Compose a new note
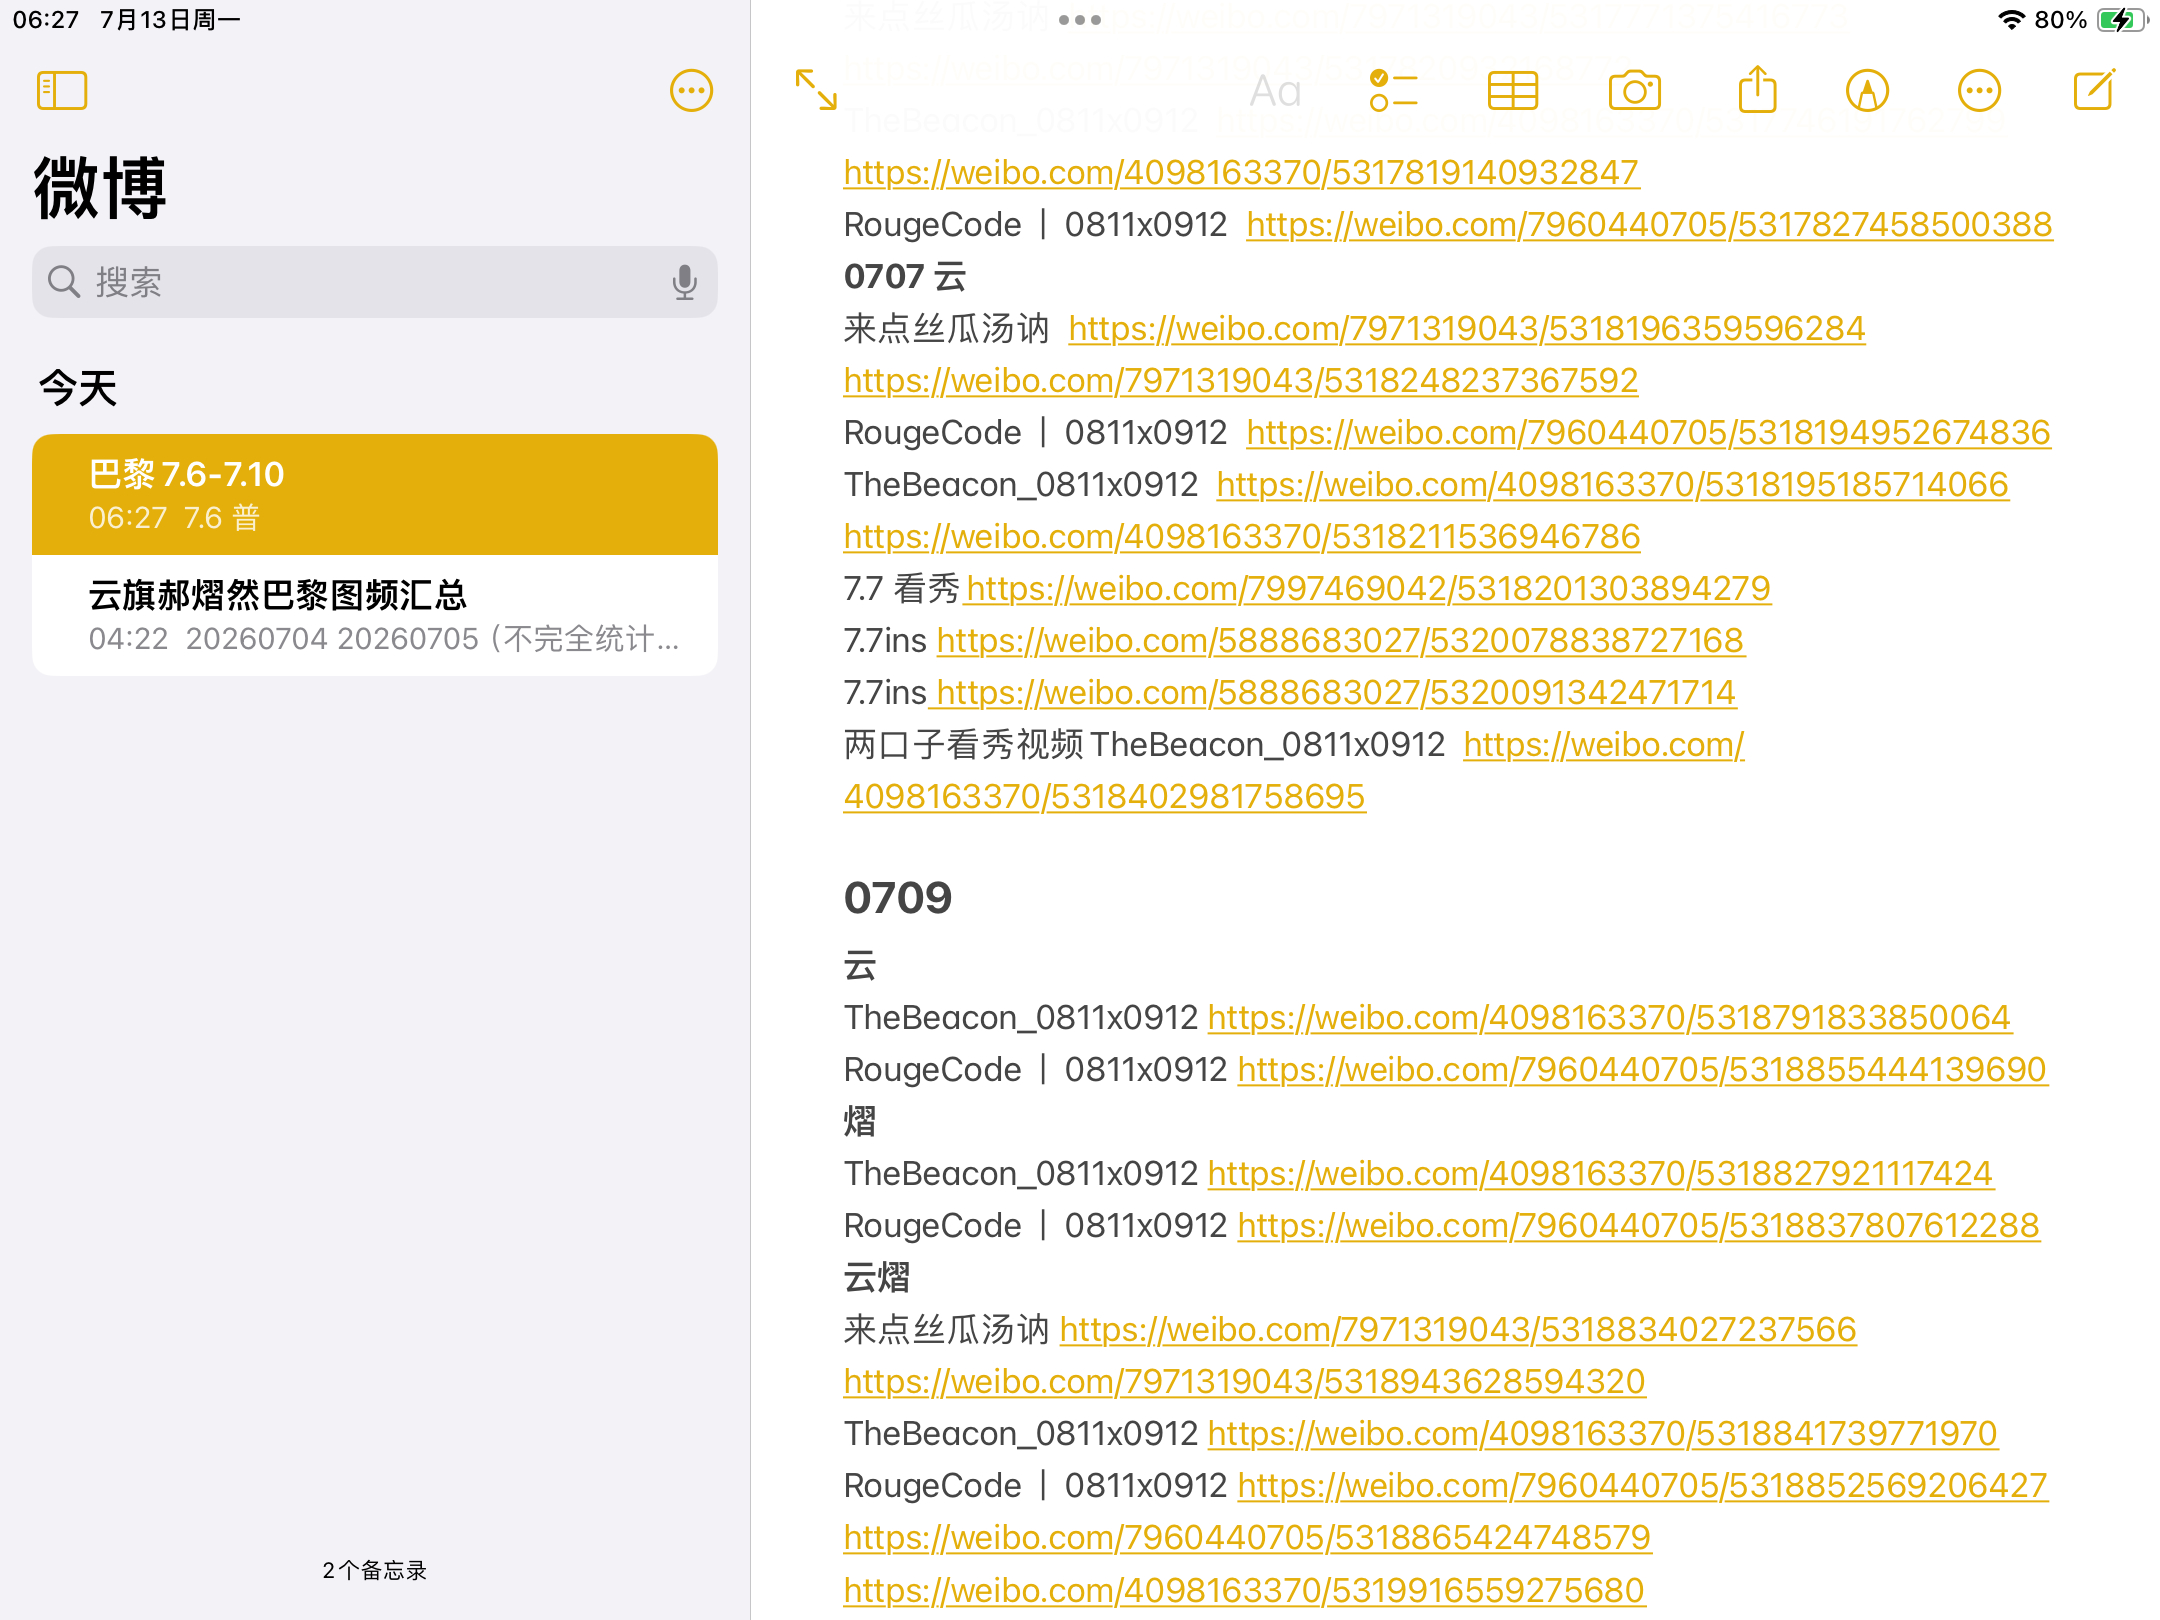 2094,90
